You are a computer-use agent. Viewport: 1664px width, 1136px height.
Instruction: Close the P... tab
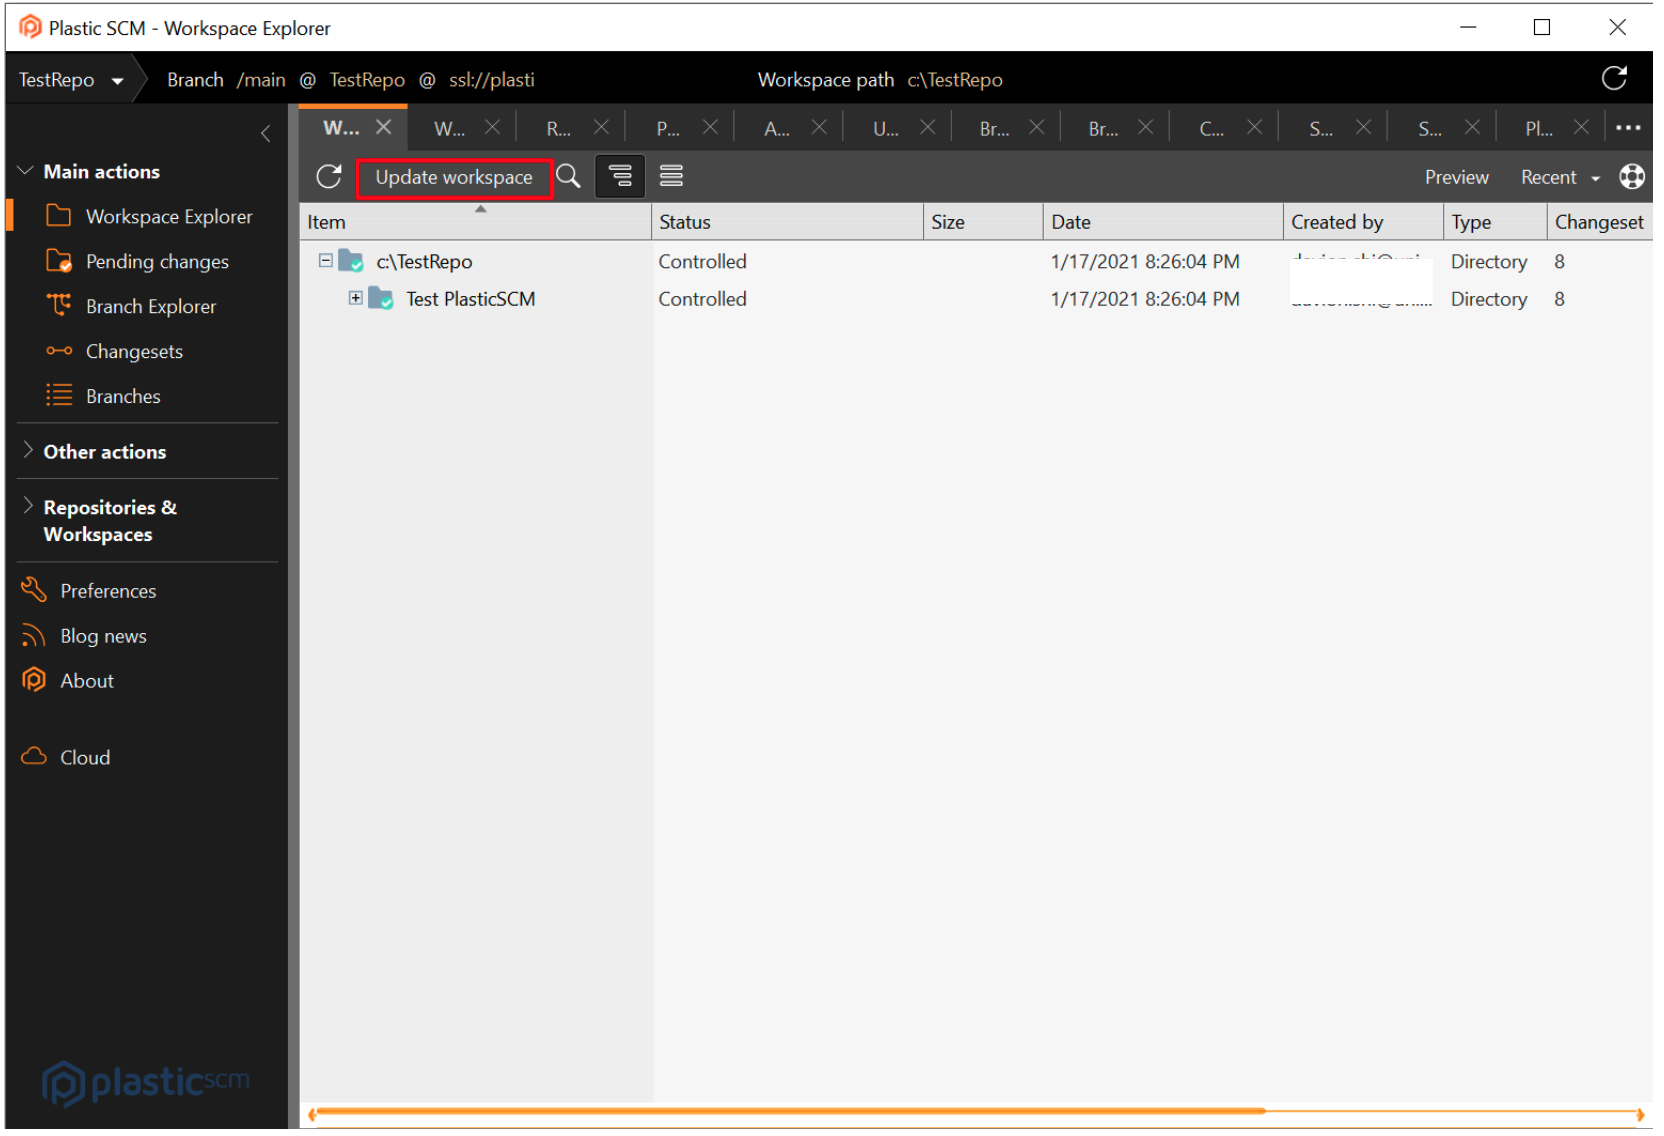[711, 128]
